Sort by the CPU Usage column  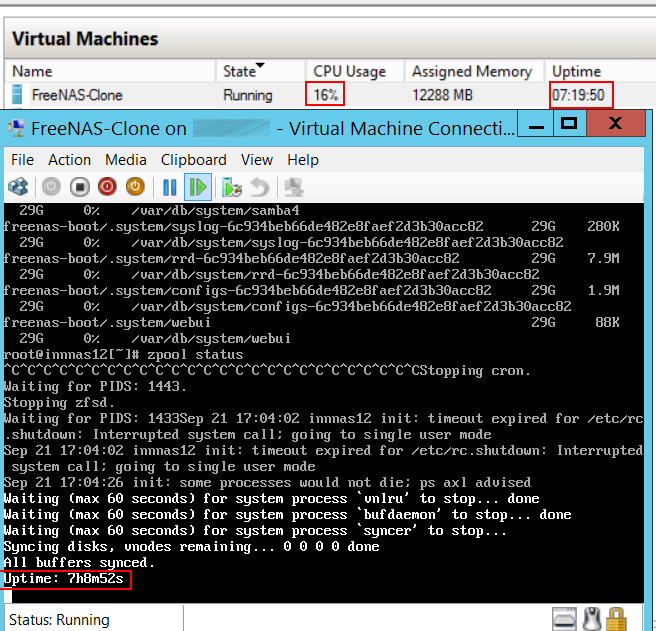[x=355, y=71]
